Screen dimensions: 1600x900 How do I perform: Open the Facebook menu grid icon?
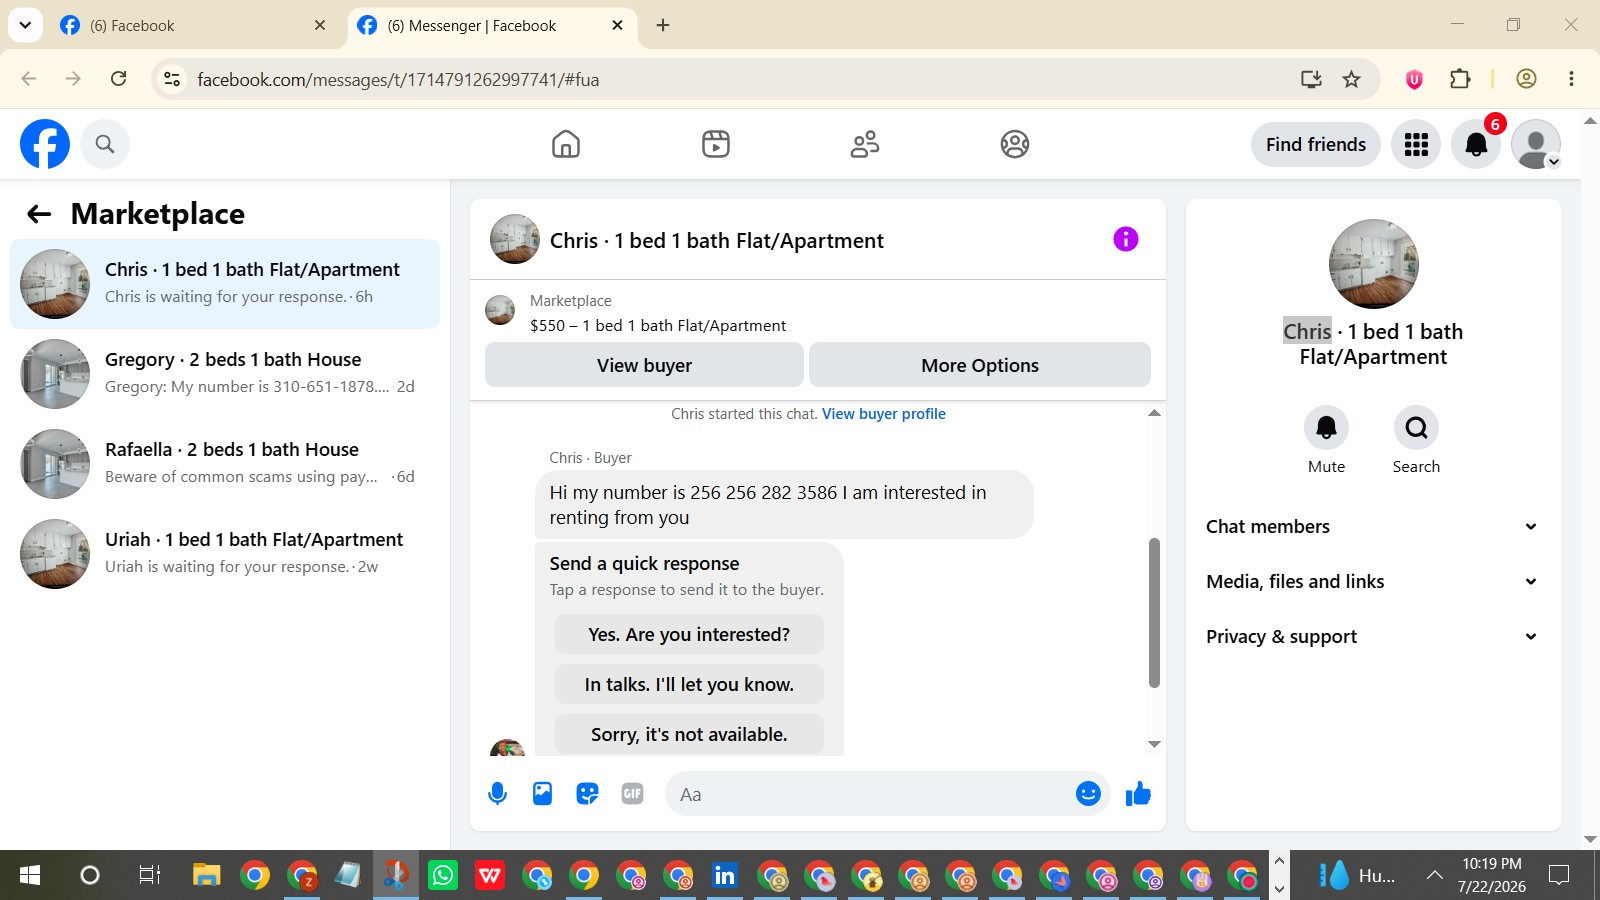[x=1416, y=144]
